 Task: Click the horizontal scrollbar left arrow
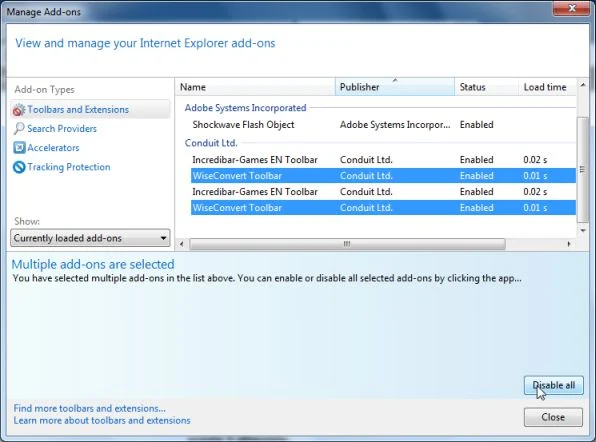click(x=181, y=244)
